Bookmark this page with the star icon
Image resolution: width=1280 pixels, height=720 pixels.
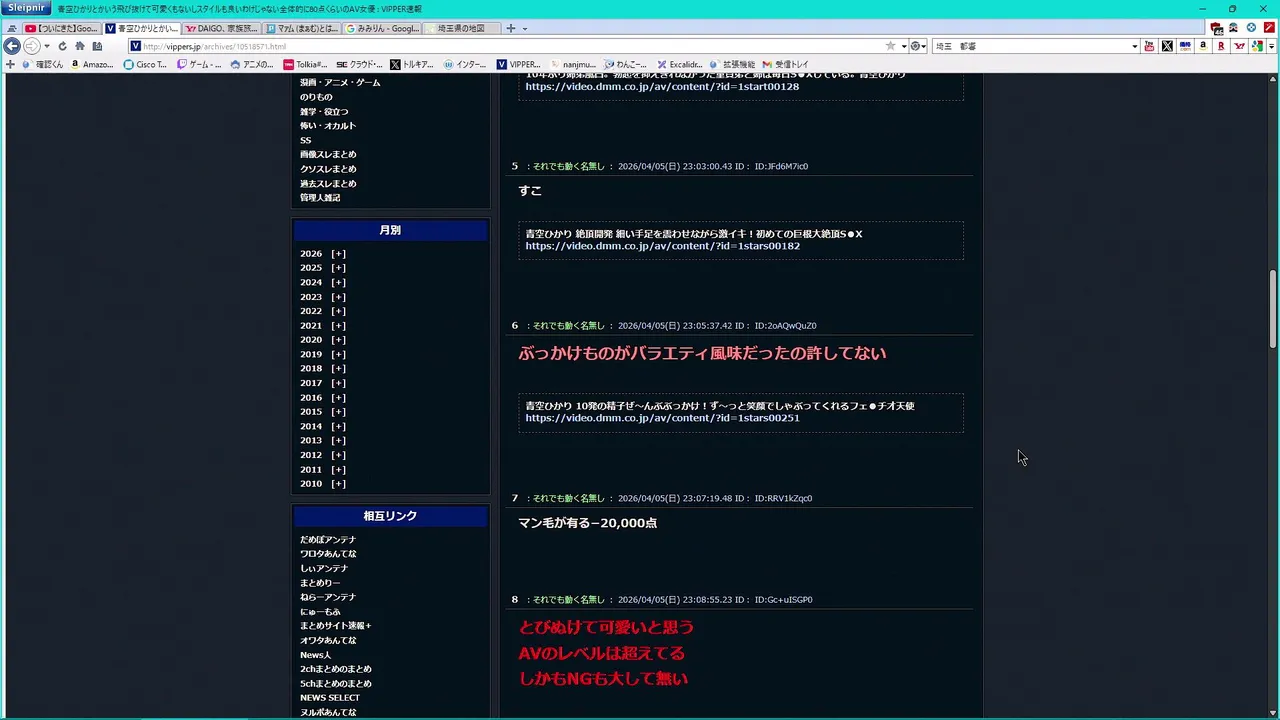890,46
